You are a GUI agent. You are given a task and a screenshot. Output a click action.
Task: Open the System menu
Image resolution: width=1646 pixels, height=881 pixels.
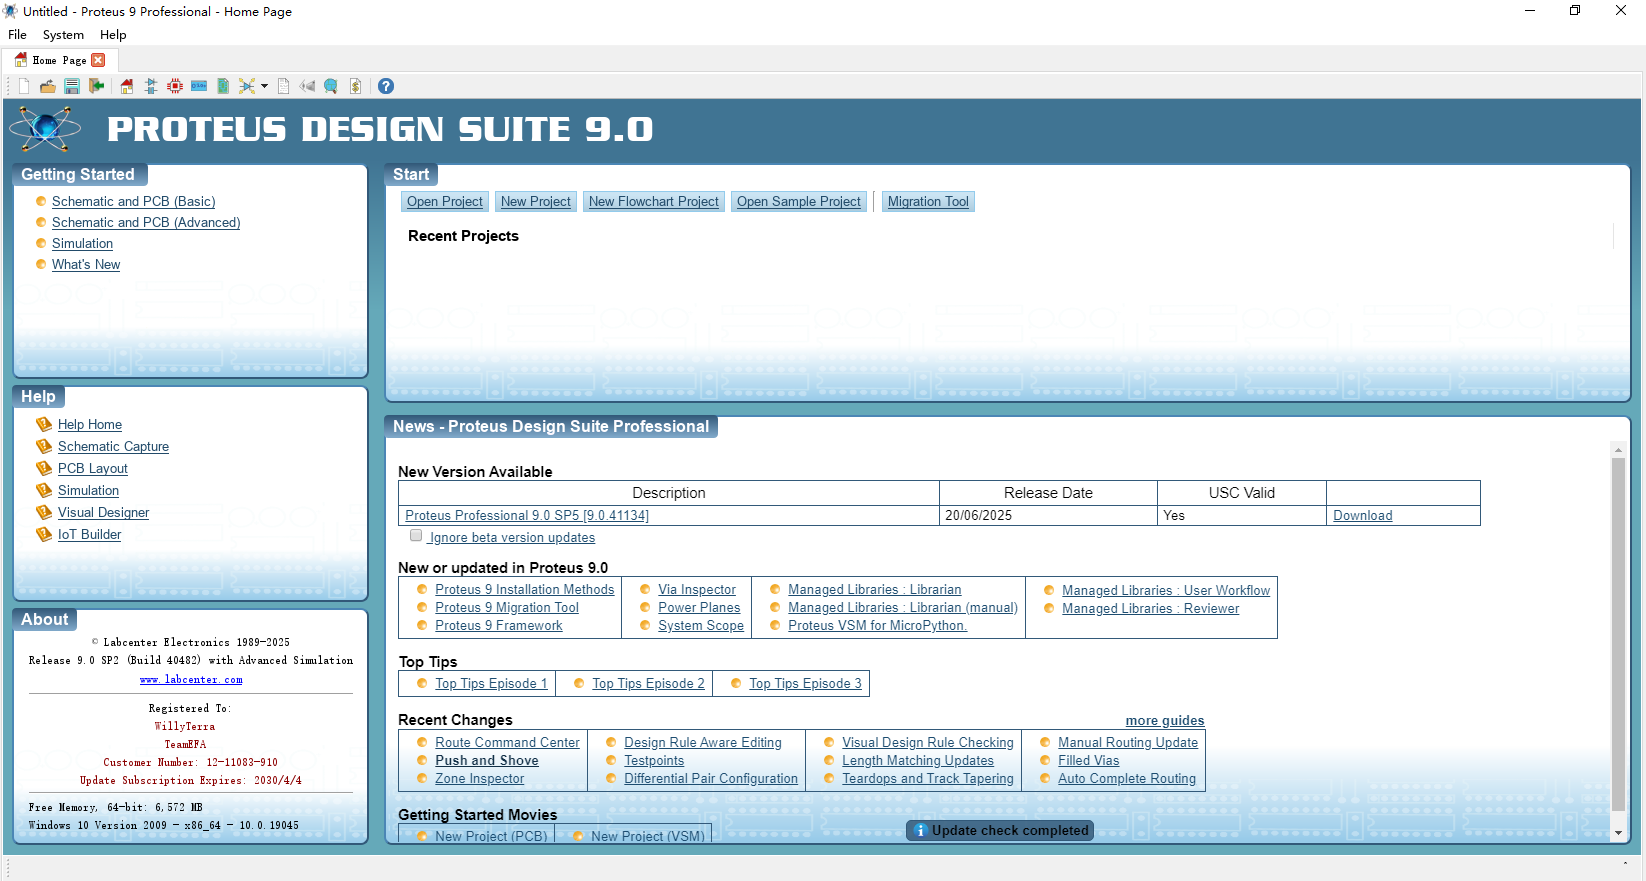click(63, 35)
